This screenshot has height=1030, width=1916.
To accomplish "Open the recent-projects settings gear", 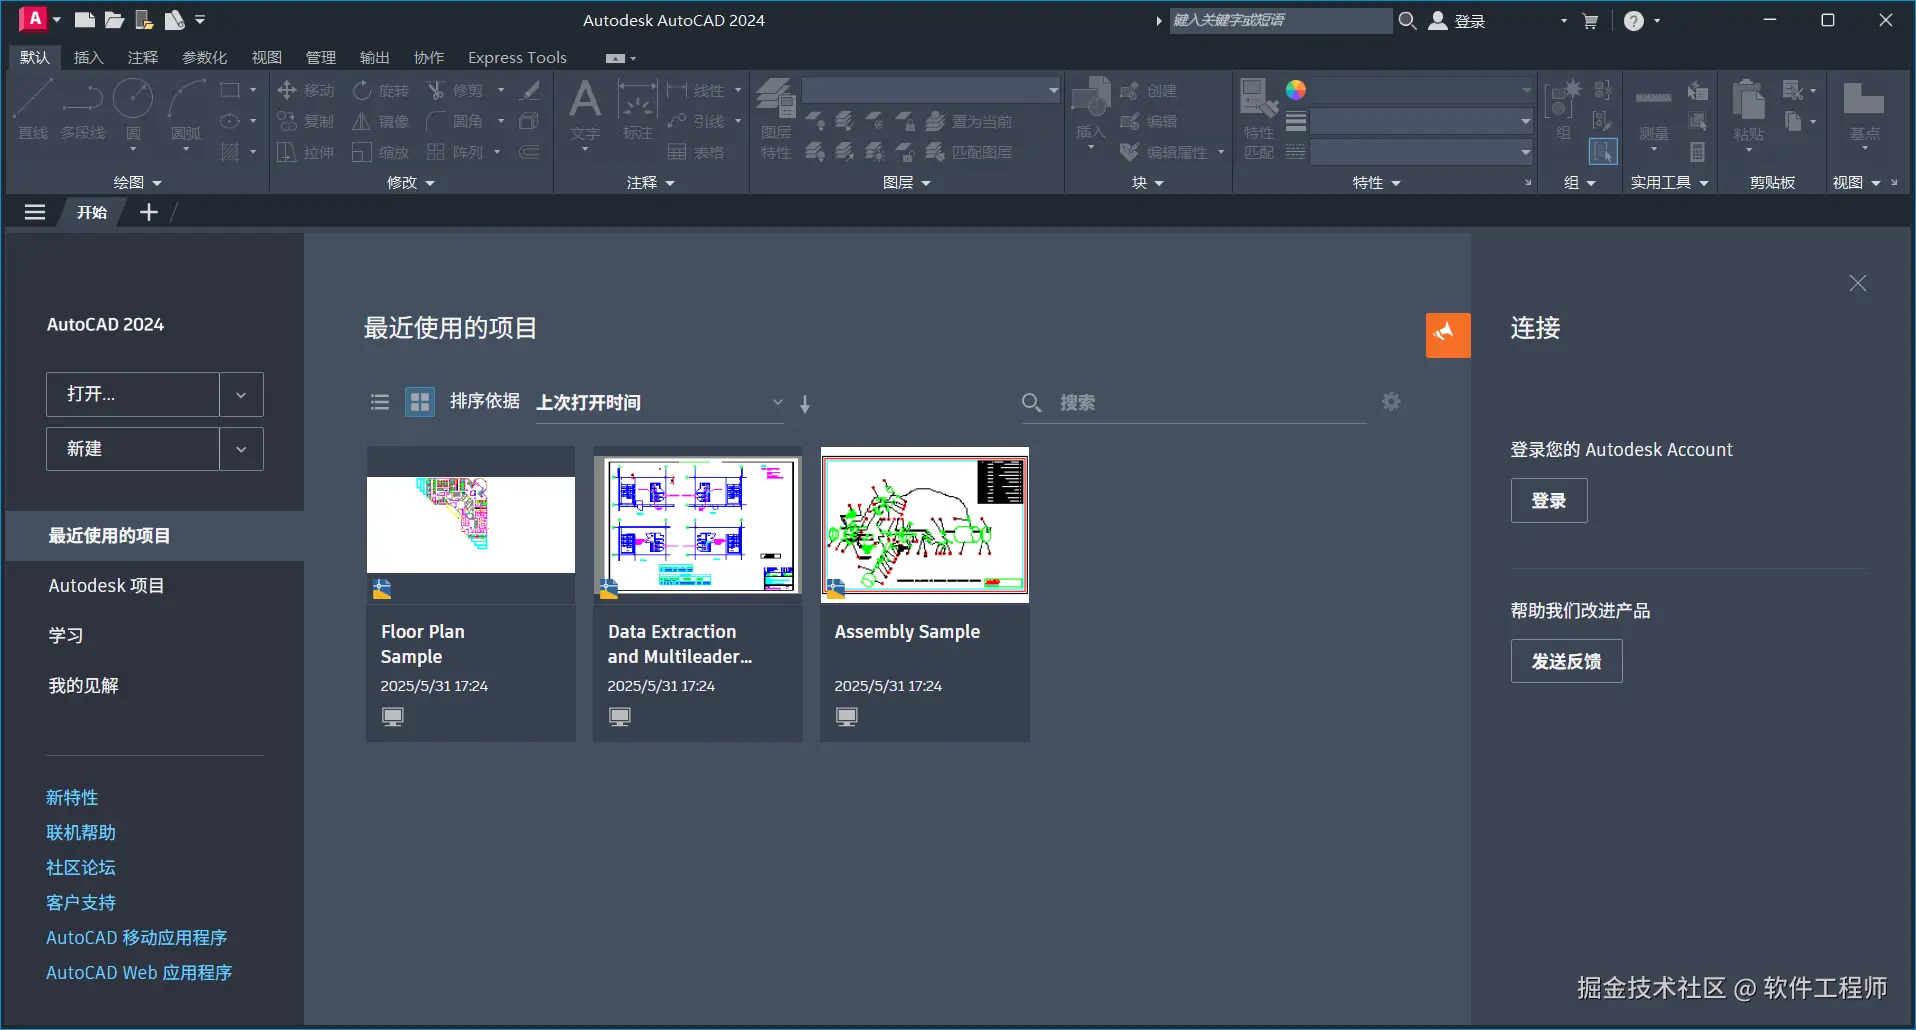I will click(x=1391, y=402).
